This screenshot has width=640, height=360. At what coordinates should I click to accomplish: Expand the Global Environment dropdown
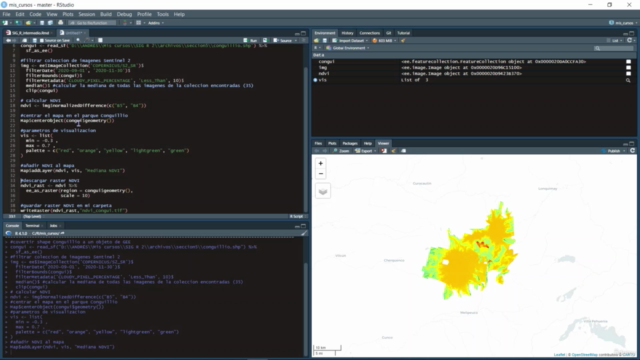pyautogui.click(x=348, y=48)
